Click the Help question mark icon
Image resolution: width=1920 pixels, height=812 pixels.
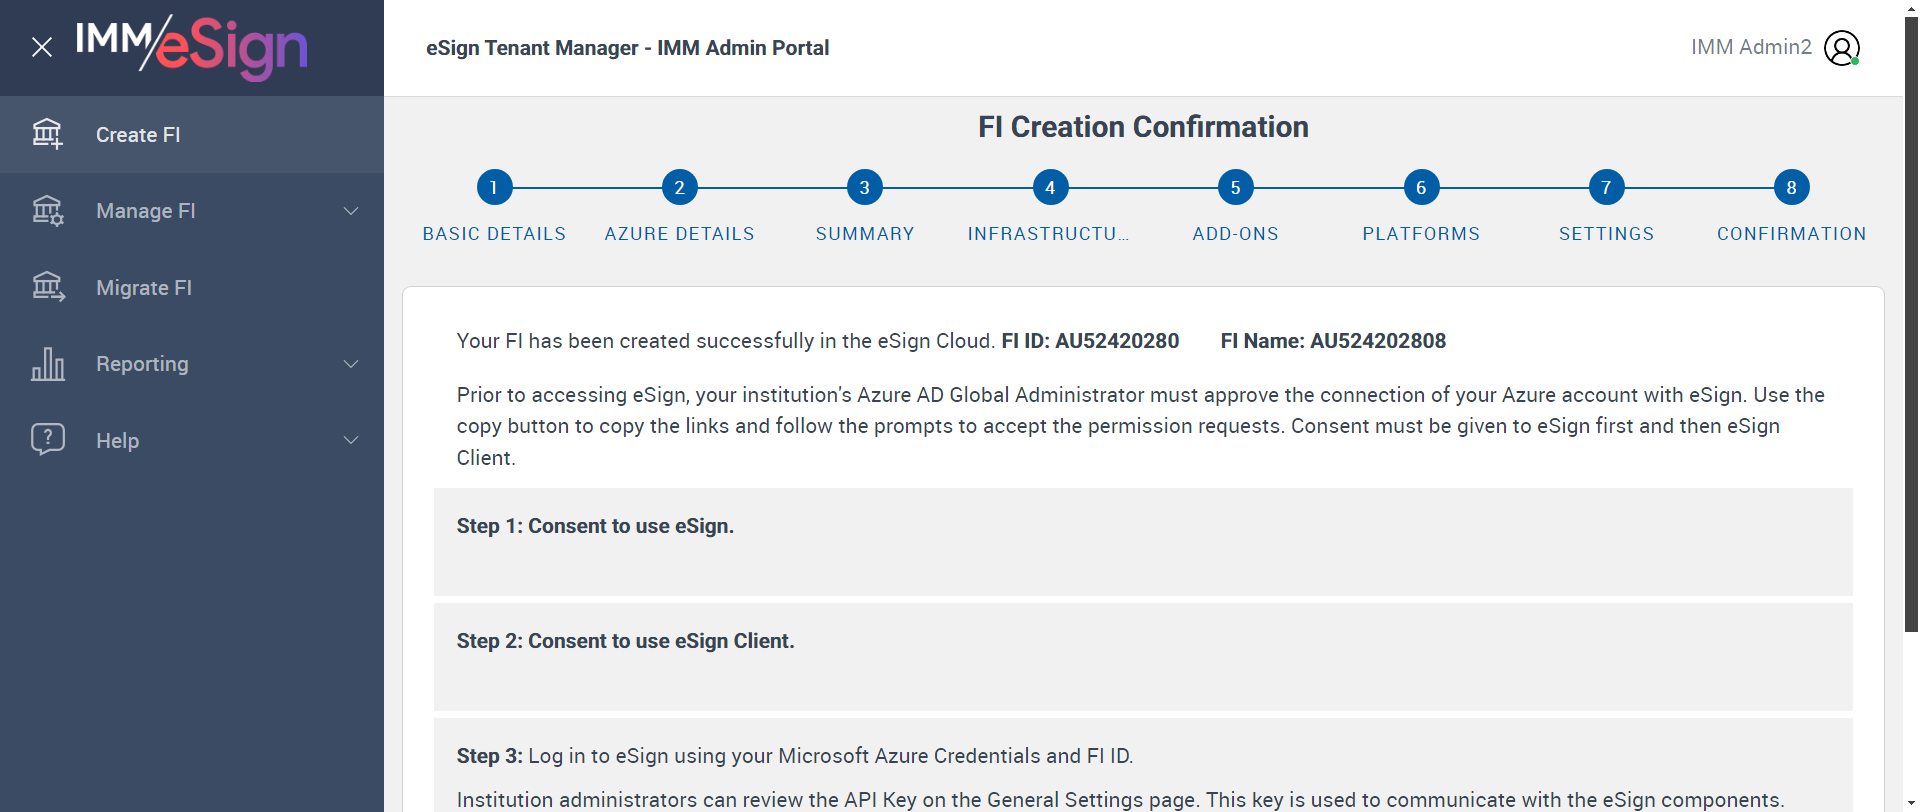[x=47, y=440]
